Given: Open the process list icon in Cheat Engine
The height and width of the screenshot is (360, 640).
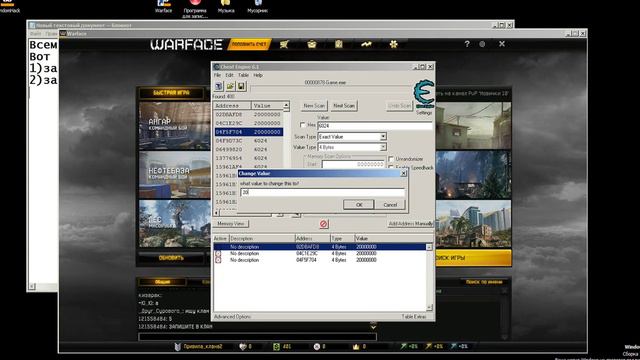Looking at the screenshot, I should (x=219, y=86).
